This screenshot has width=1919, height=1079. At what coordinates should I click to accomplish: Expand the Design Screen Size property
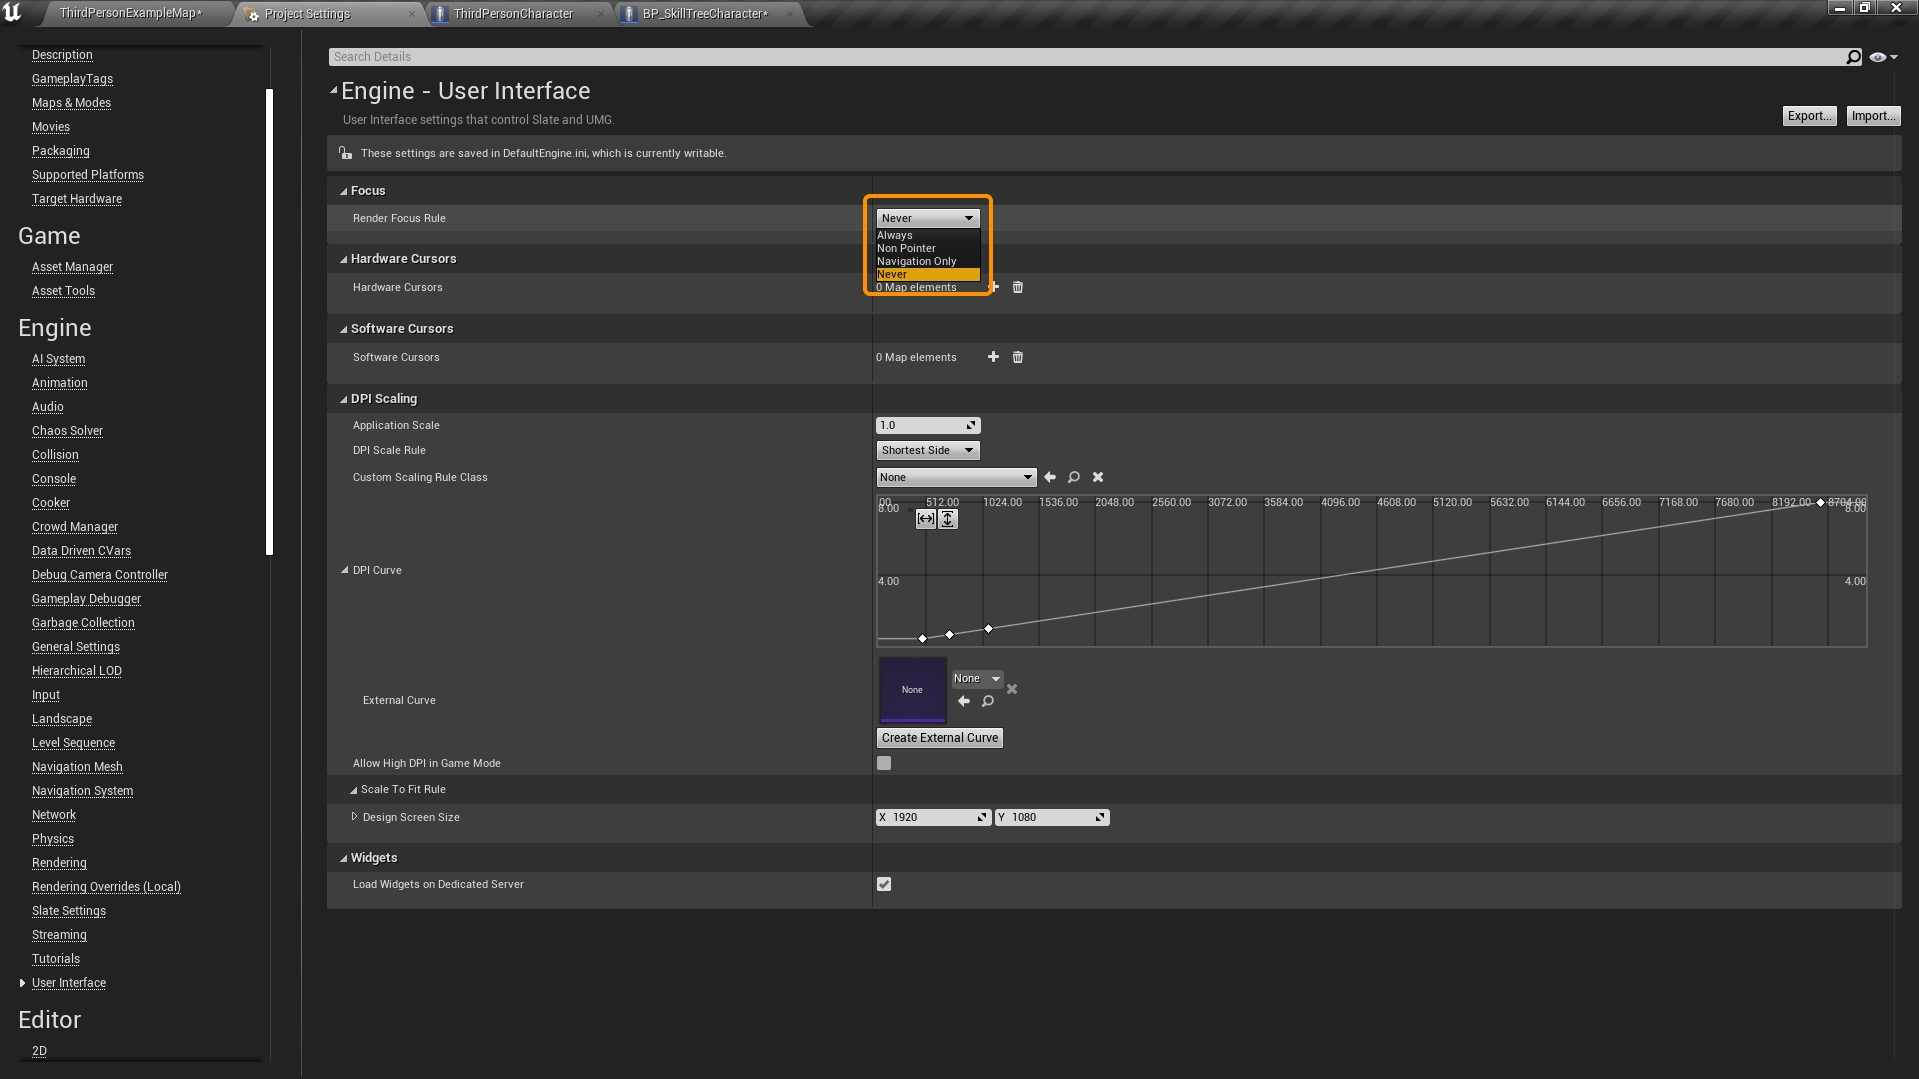354,817
